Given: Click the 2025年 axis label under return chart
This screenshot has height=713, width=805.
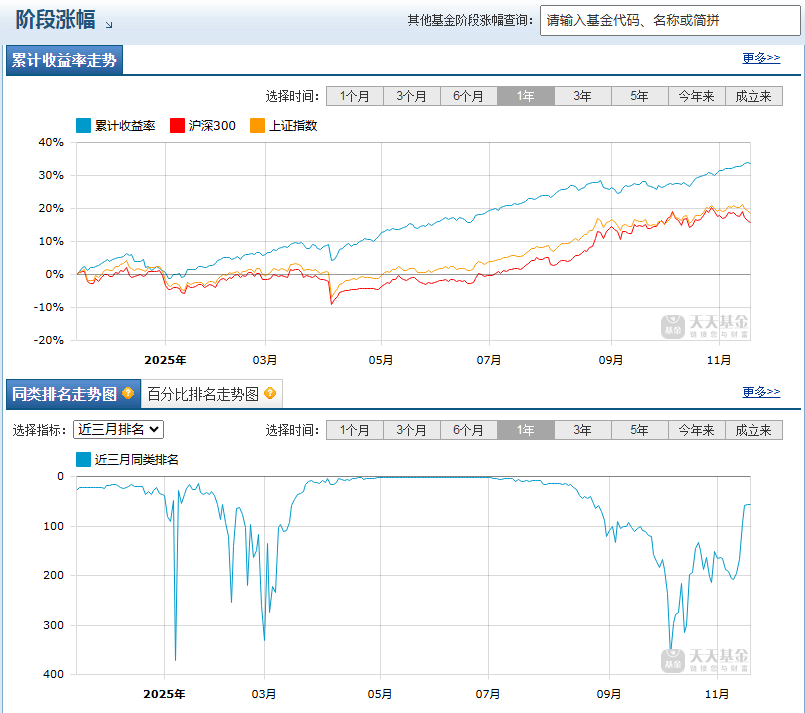Looking at the screenshot, I should (x=165, y=360).
